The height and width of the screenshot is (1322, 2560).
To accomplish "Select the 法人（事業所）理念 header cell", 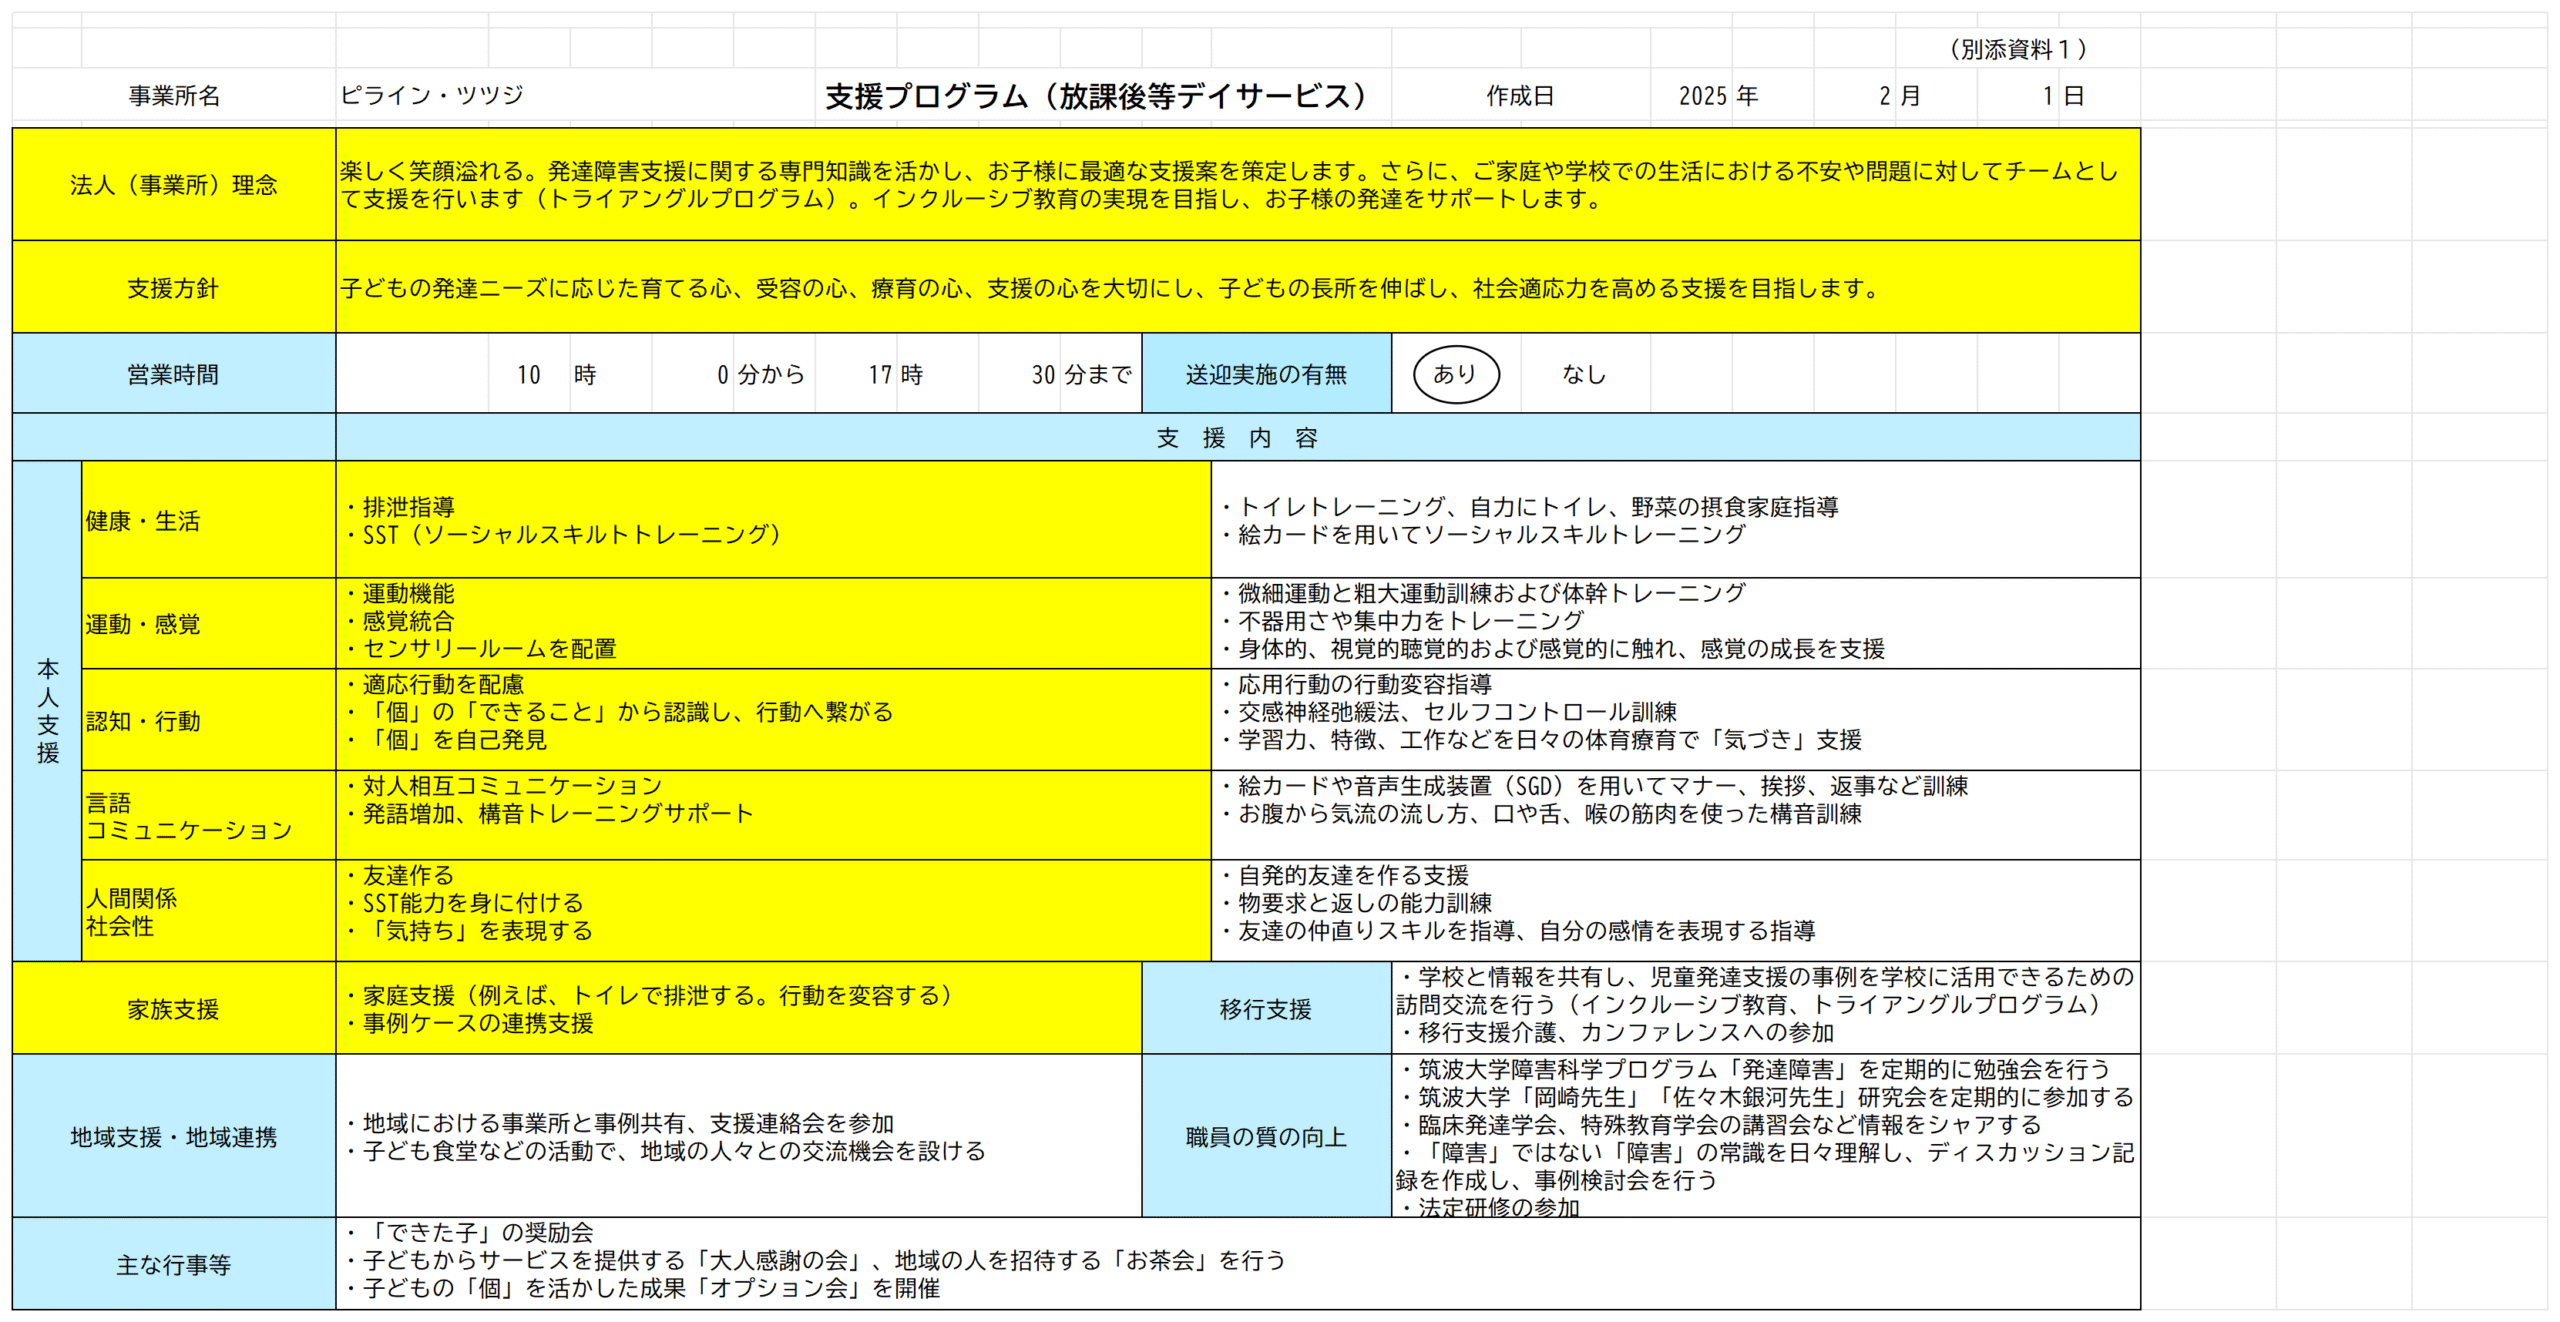I will tap(174, 184).
